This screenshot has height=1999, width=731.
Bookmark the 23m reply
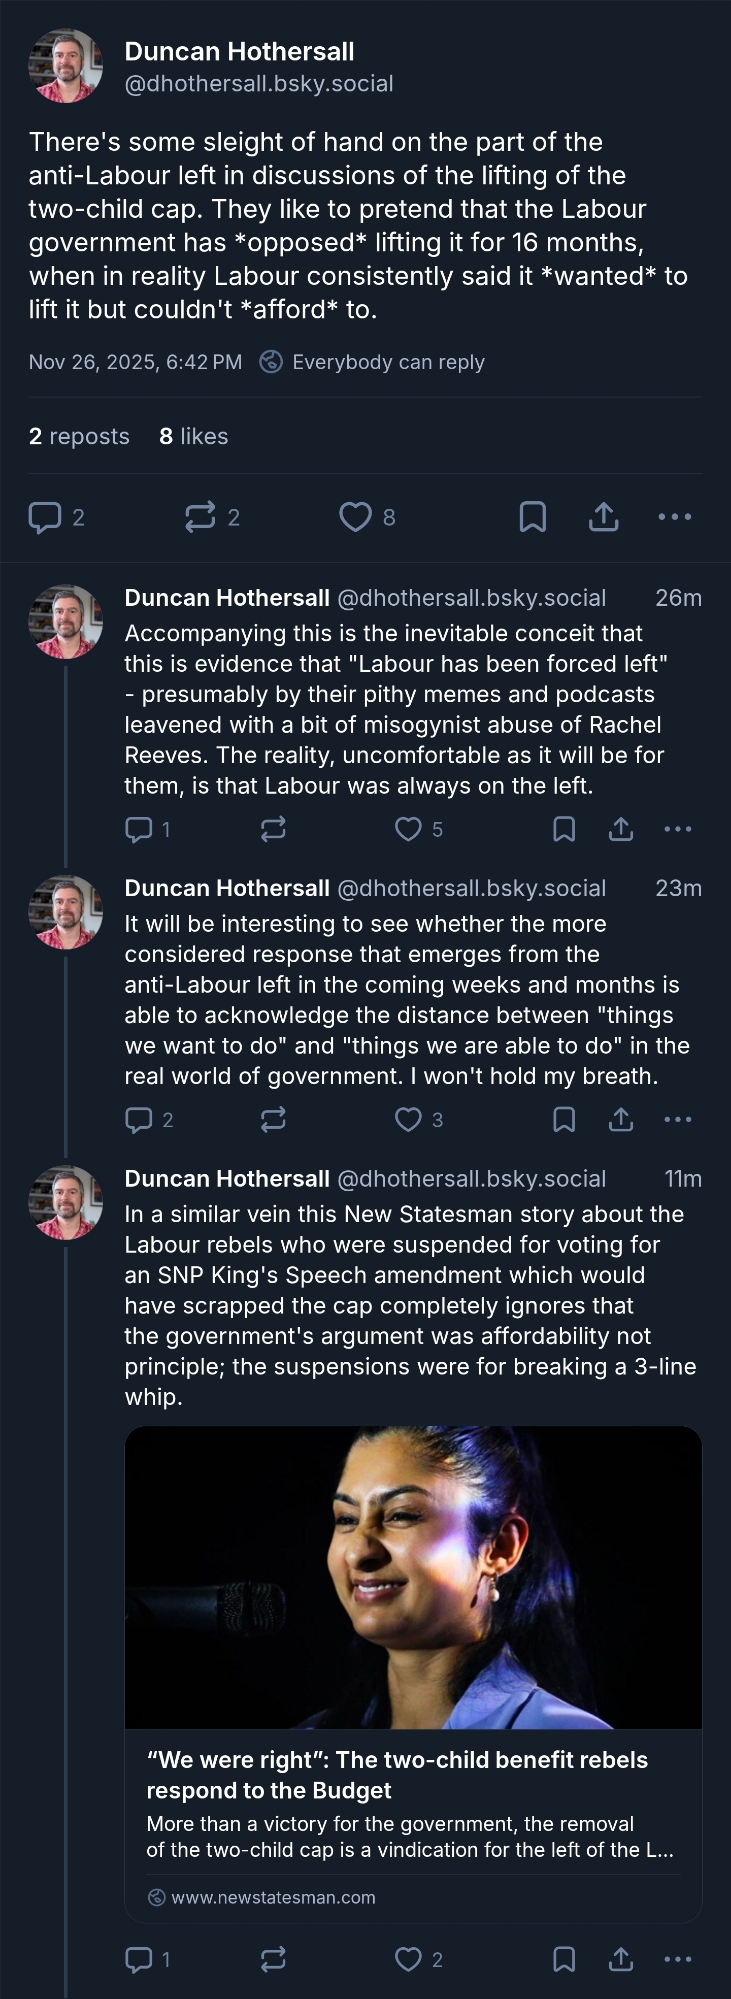[x=564, y=1119]
